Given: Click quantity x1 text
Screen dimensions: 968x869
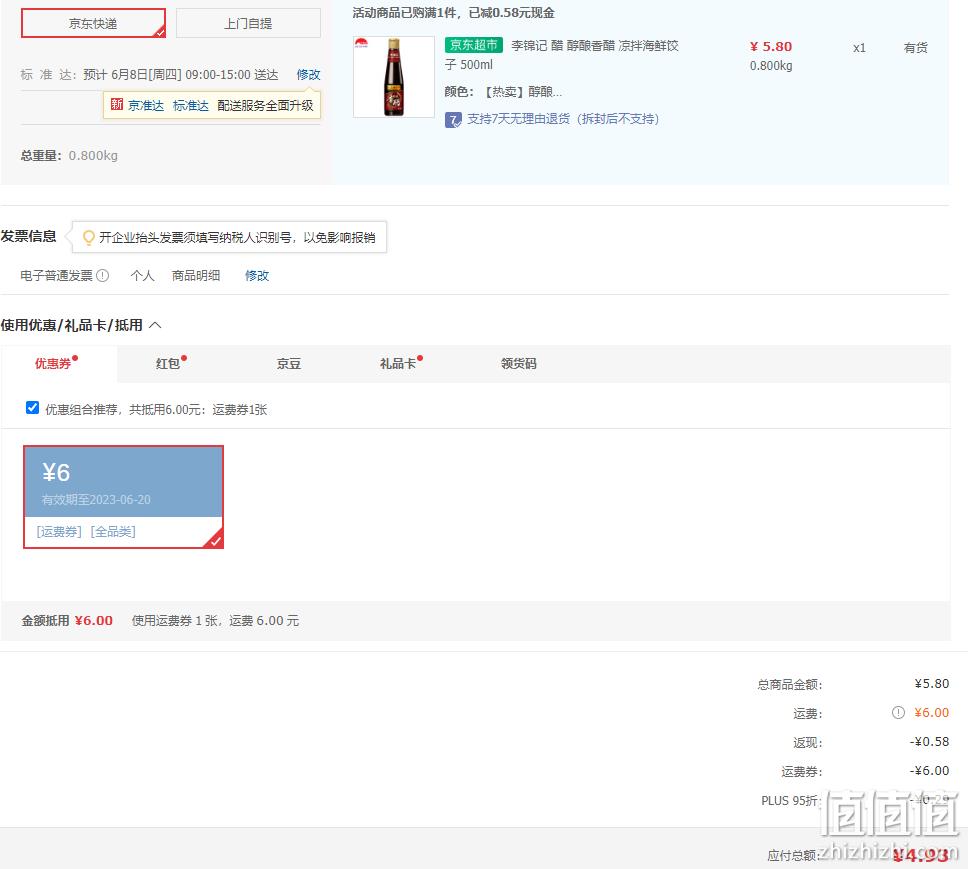Looking at the screenshot, I should click(x=859, y=48).
